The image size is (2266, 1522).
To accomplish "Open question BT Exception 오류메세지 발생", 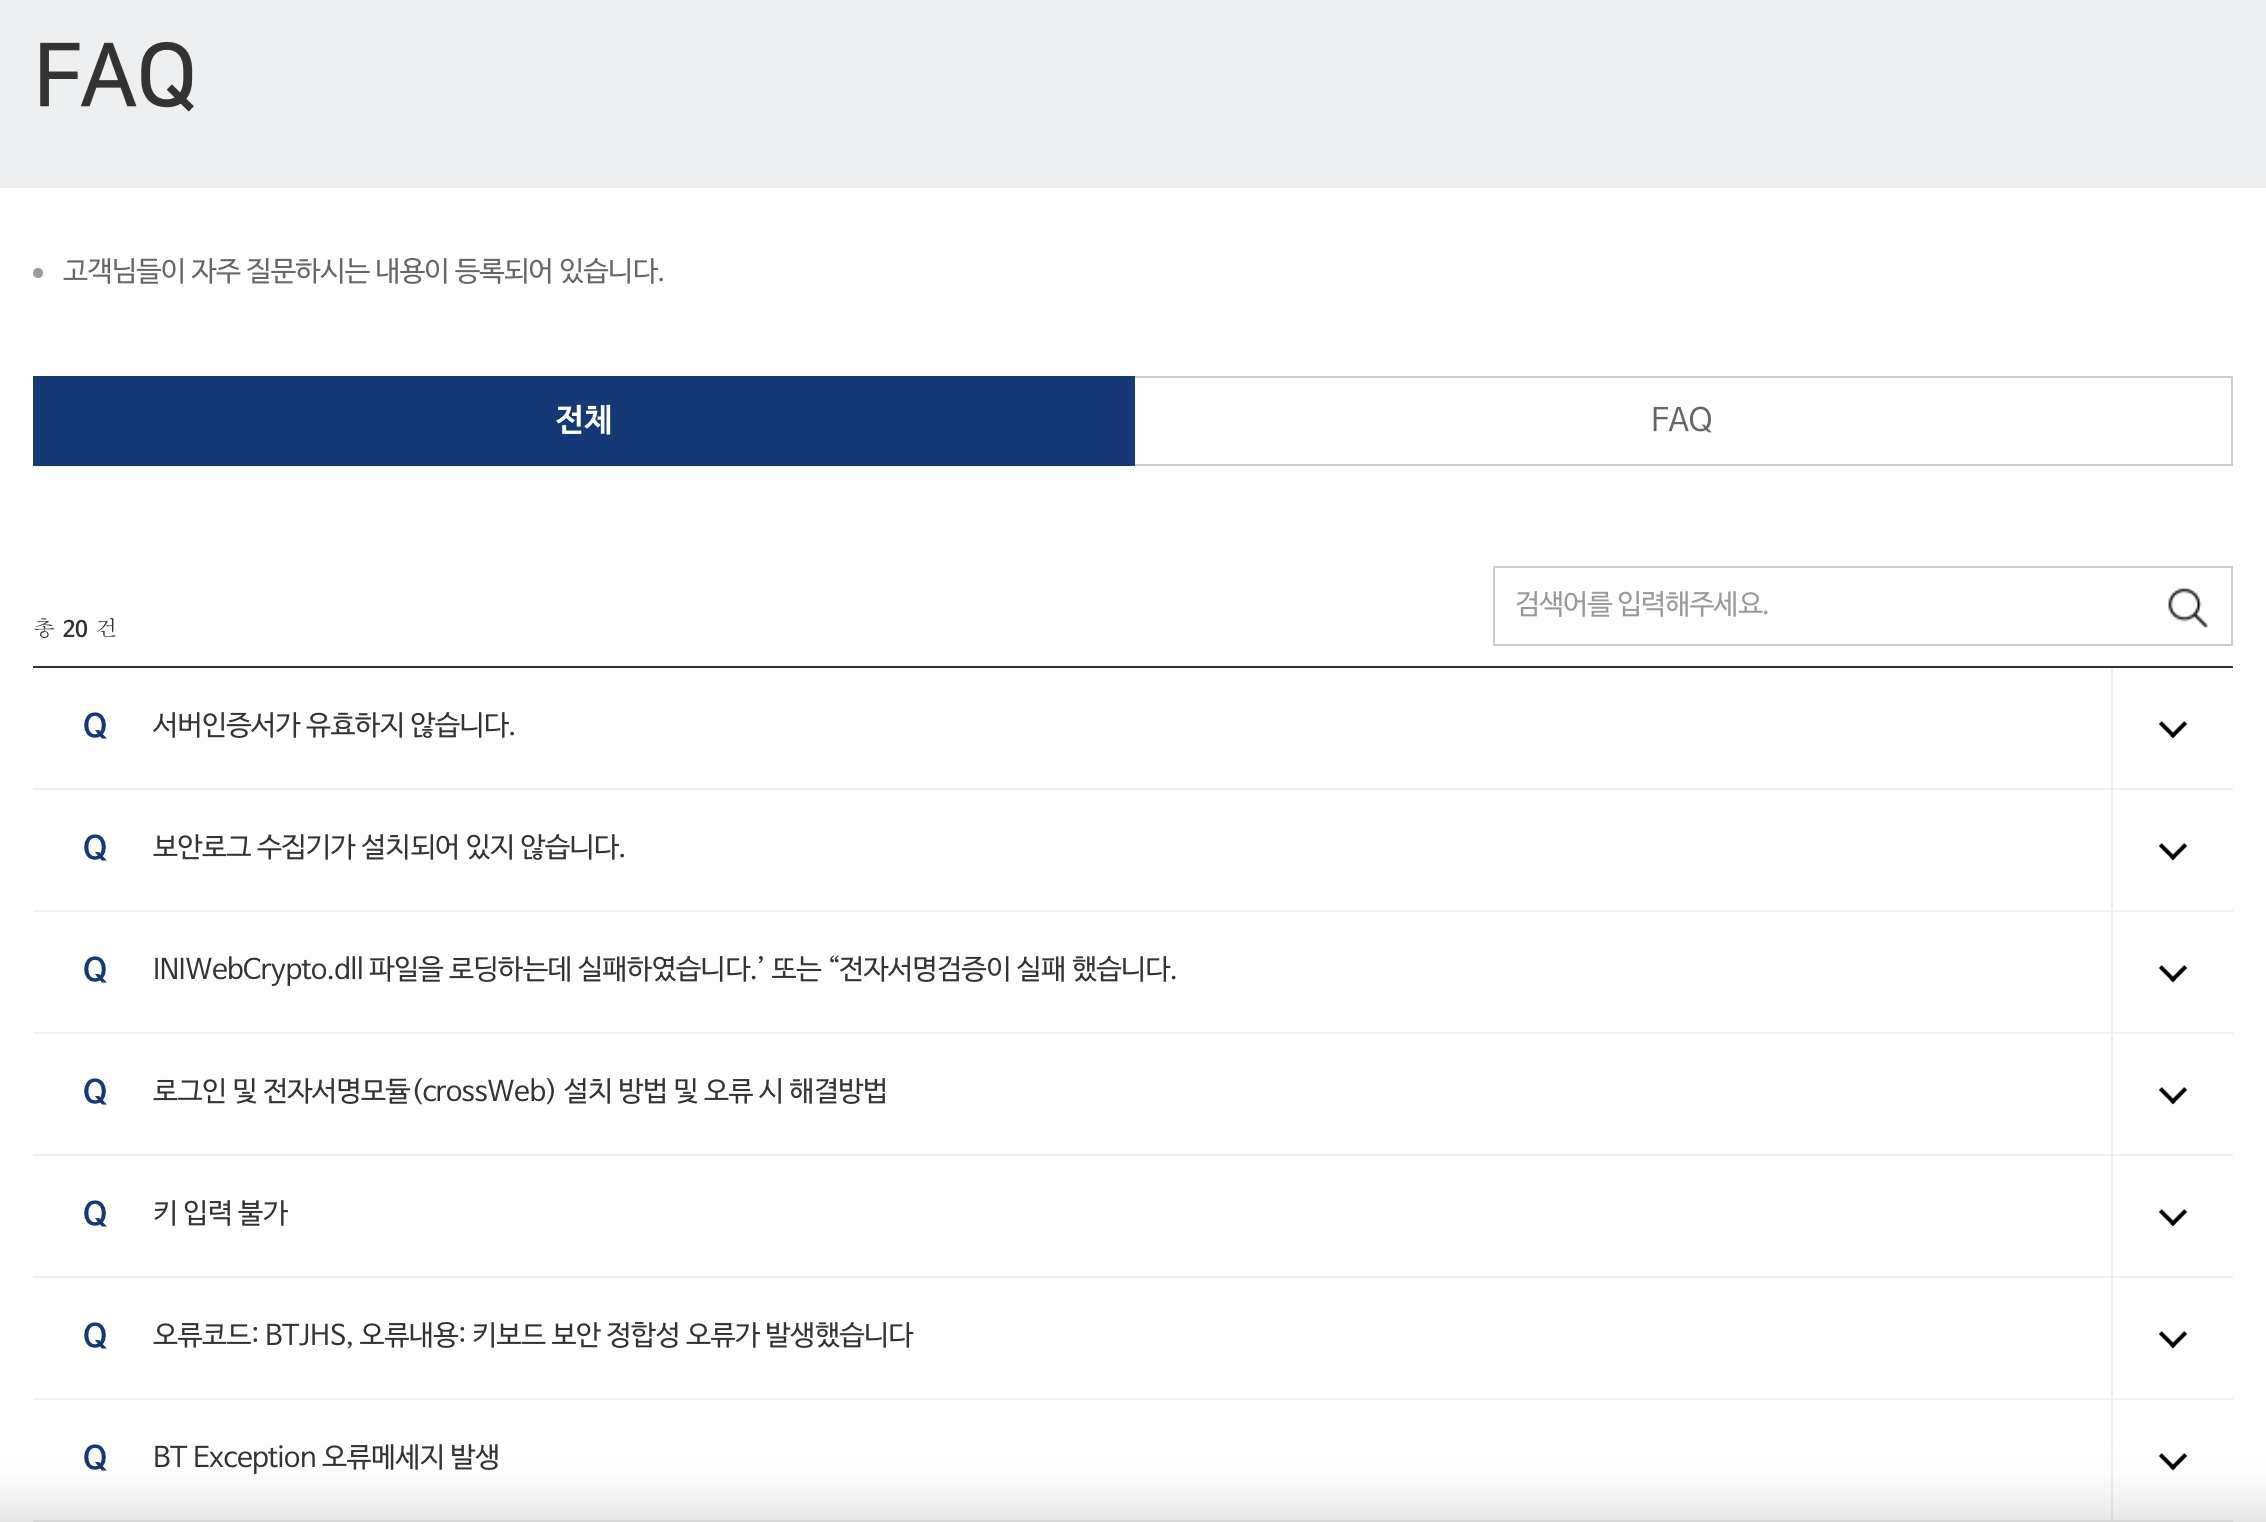I will (x=326, y=1457).
